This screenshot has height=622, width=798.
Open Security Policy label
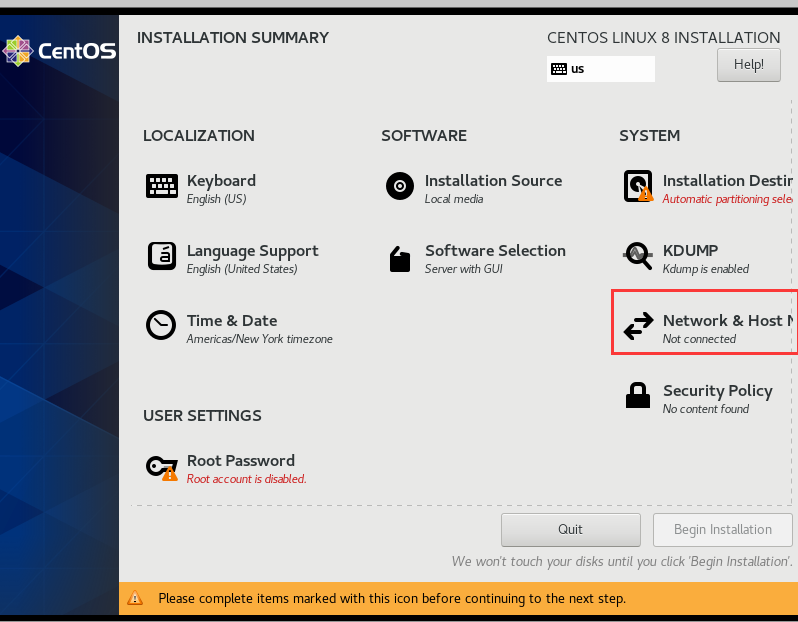coord(718,391)
